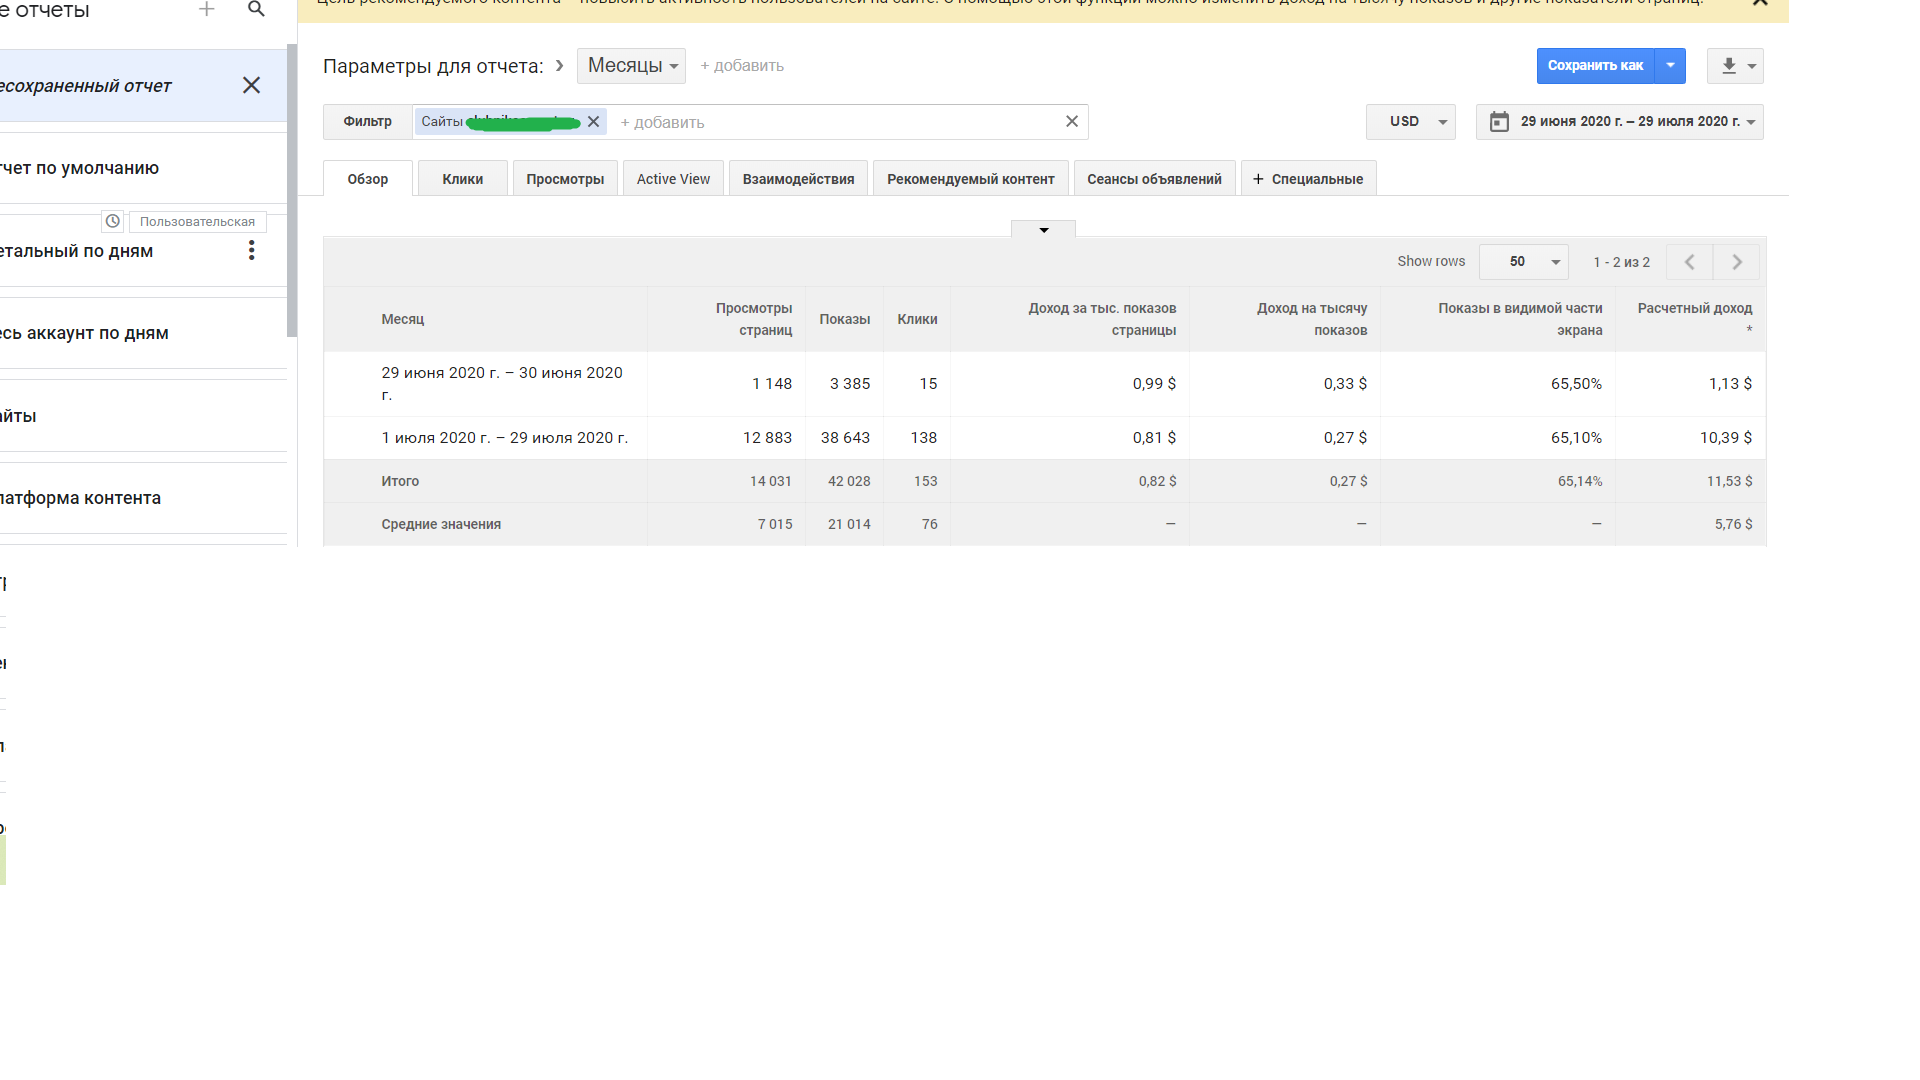
Task: Close the unsaved report with the X icon
Action: click(251, 86)
